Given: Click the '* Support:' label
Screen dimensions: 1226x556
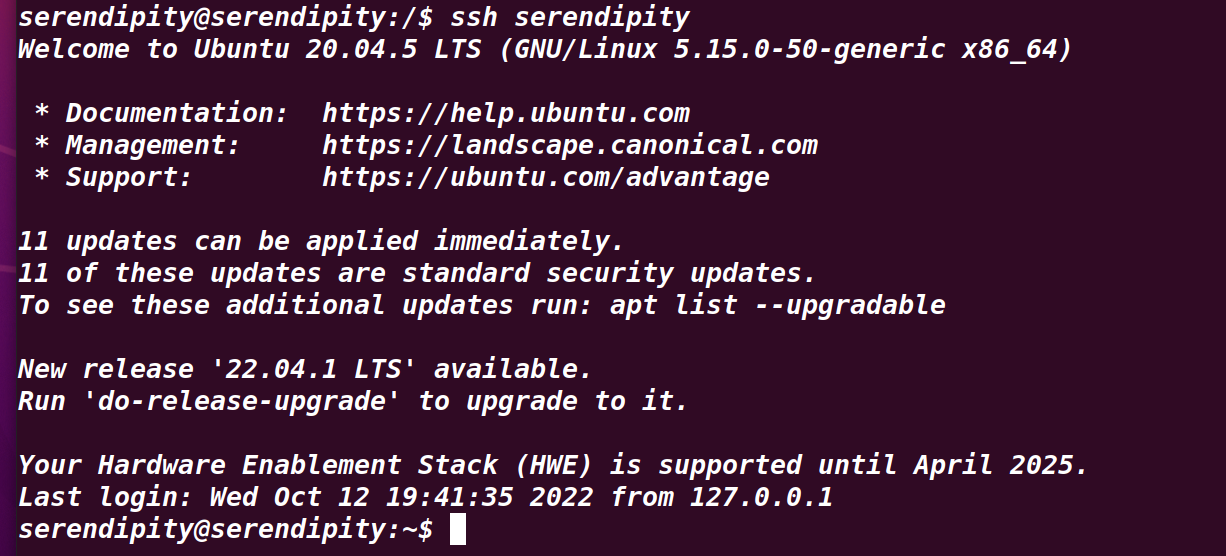Looking at the screenshot, I should 113,178.
